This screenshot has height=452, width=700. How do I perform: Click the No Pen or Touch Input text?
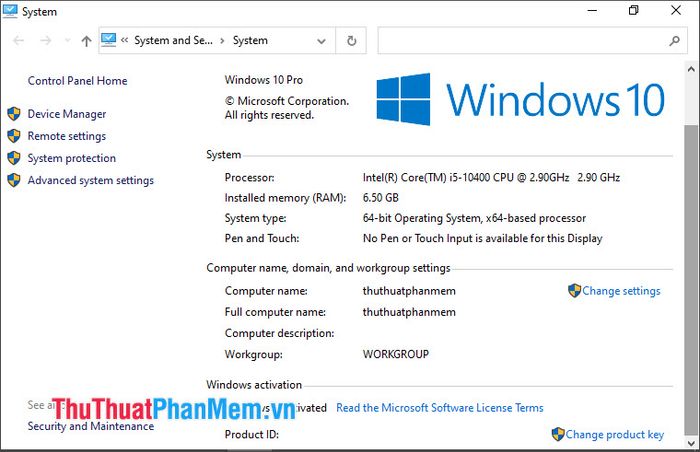click(x=483, y=239)
